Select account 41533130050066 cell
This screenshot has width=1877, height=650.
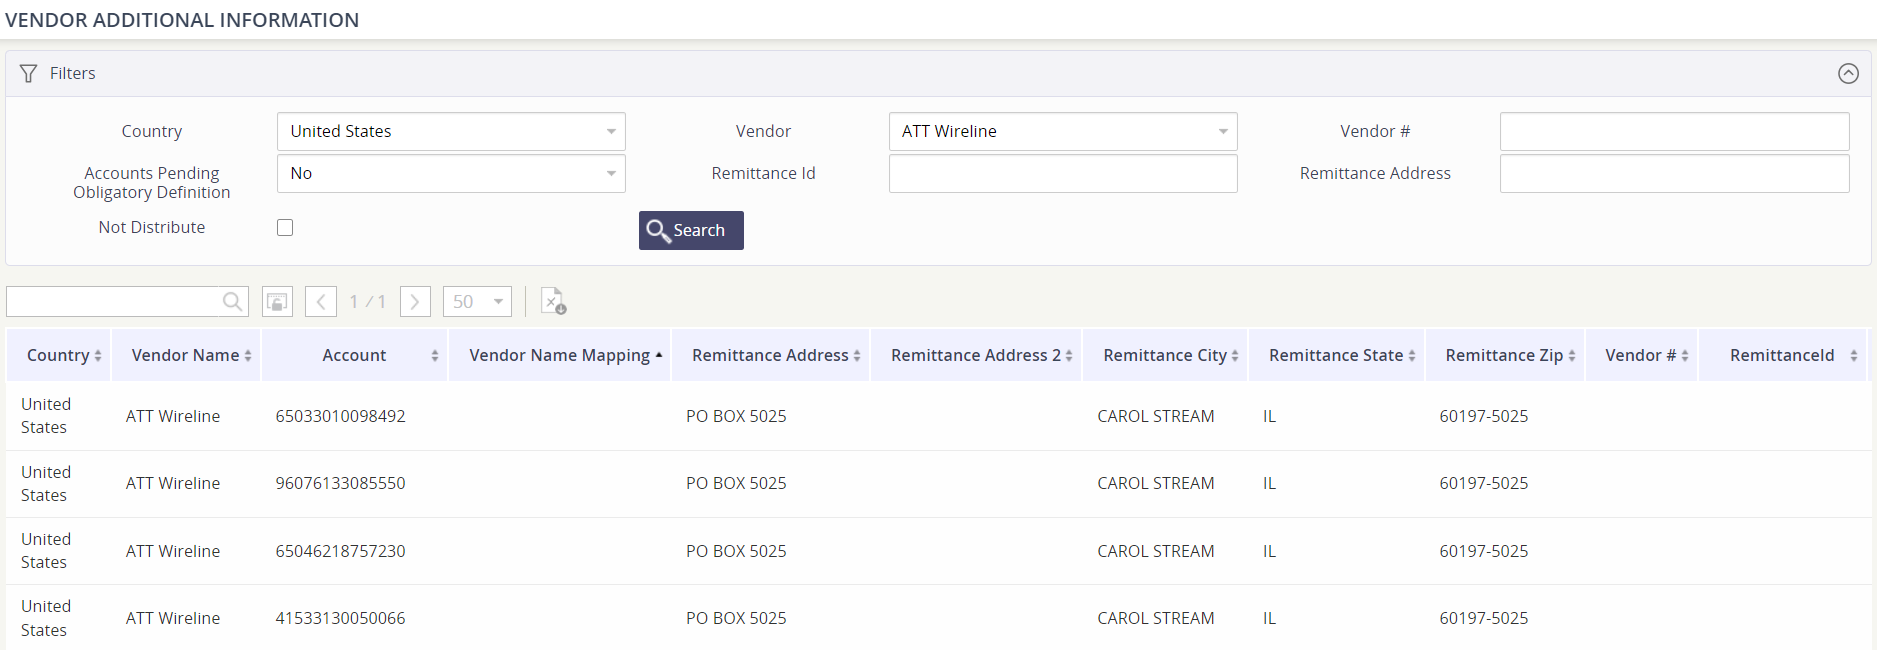tap(341, 618)
